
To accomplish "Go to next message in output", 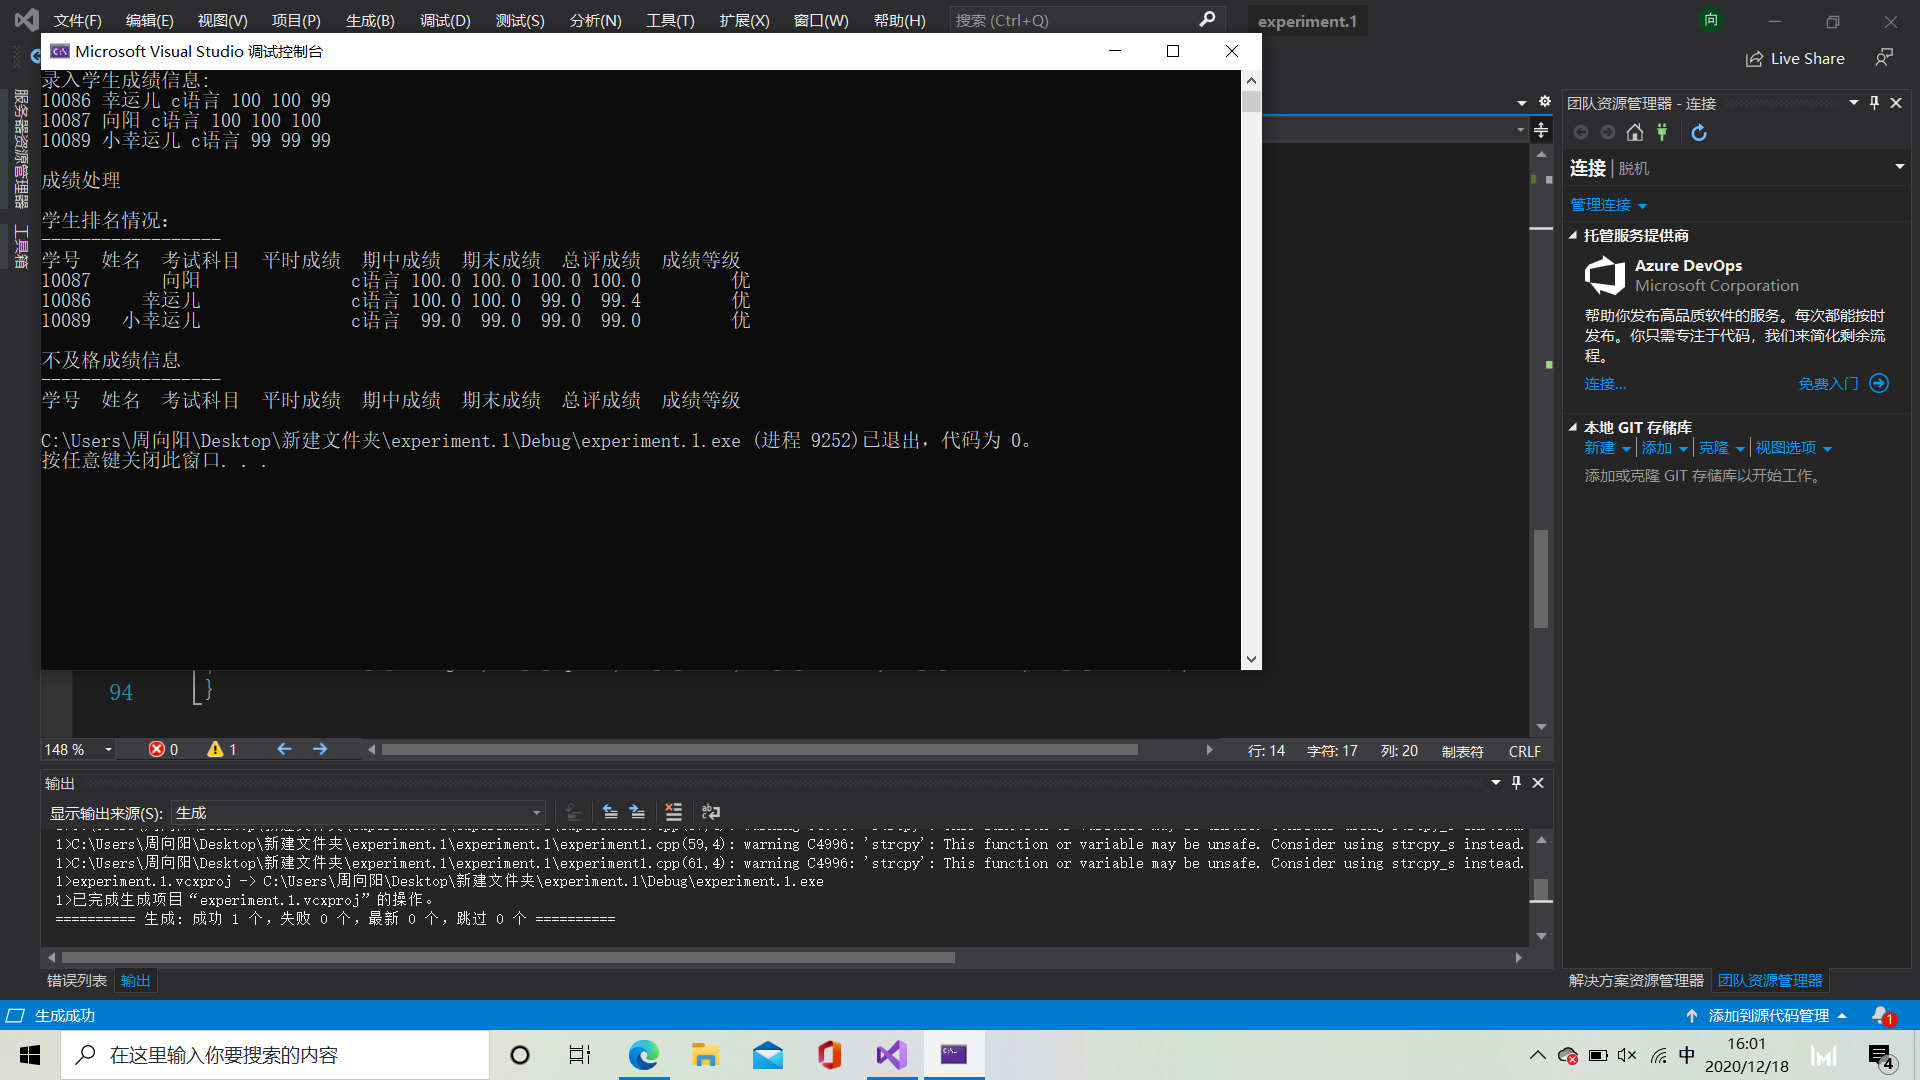I will tap(637, 812).
